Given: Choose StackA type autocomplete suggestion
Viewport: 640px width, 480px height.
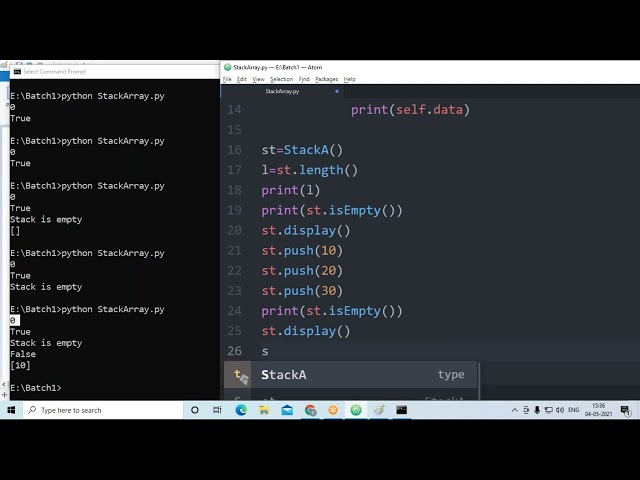Looking at the screenshot, I should tap(351, 374).
